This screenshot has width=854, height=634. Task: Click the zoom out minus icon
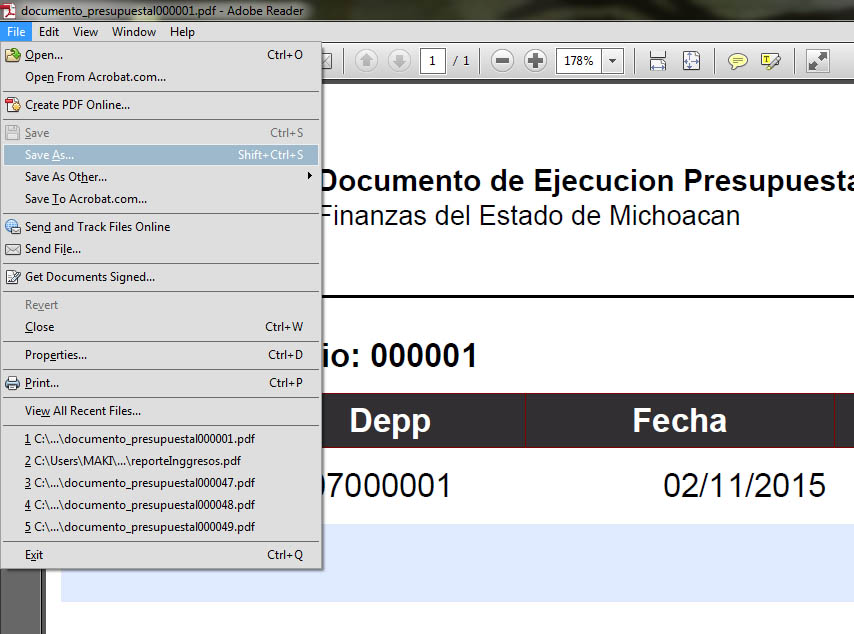[502, 60]
